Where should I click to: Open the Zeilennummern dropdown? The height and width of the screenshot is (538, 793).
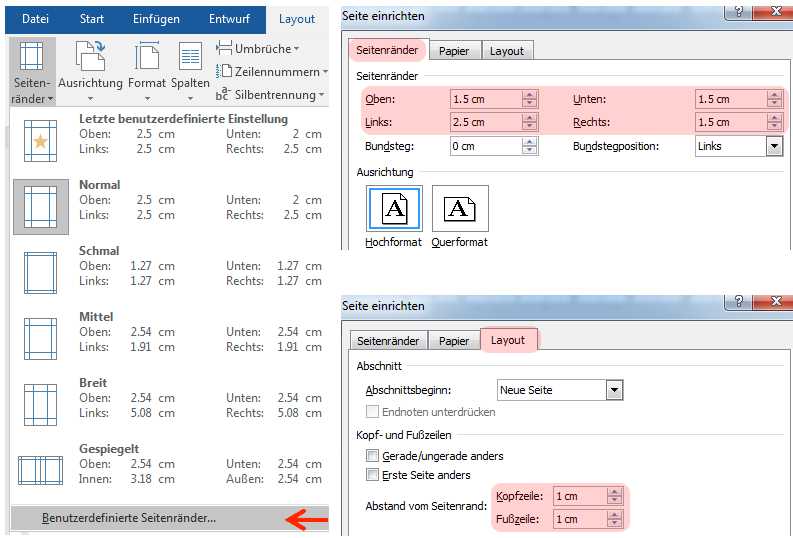tap(272, 72)
